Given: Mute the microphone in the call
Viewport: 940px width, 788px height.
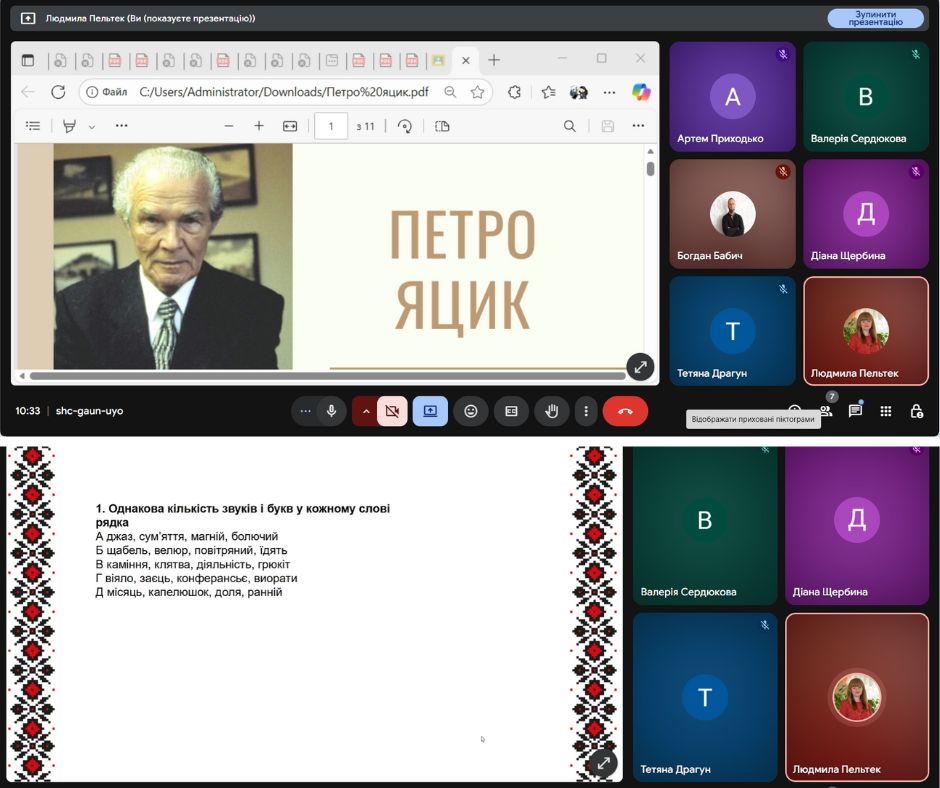Looking at the screenshot, I should 330,411.
